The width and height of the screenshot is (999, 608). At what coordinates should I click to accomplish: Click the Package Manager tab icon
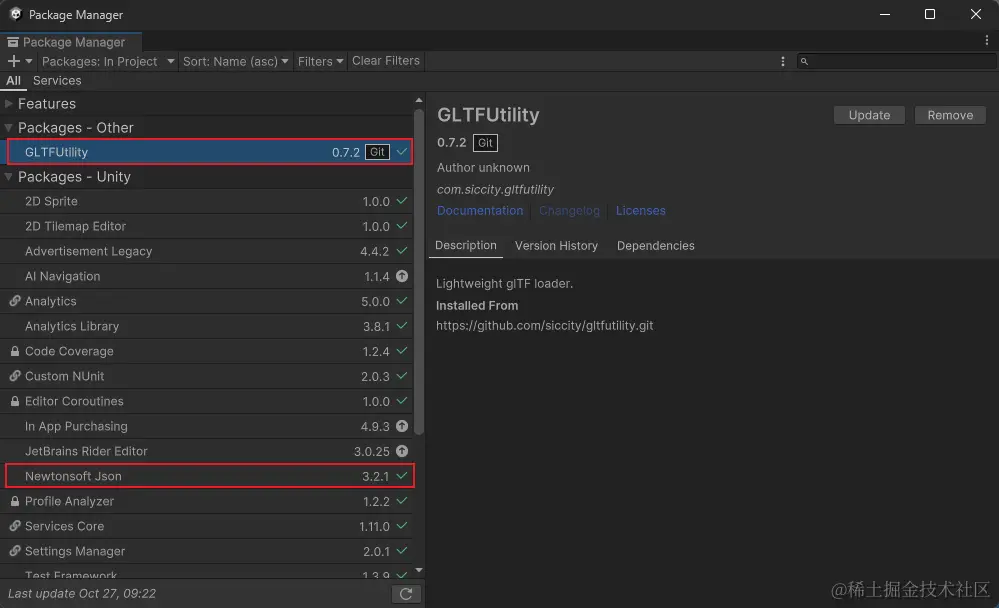[x=13, y=42]
